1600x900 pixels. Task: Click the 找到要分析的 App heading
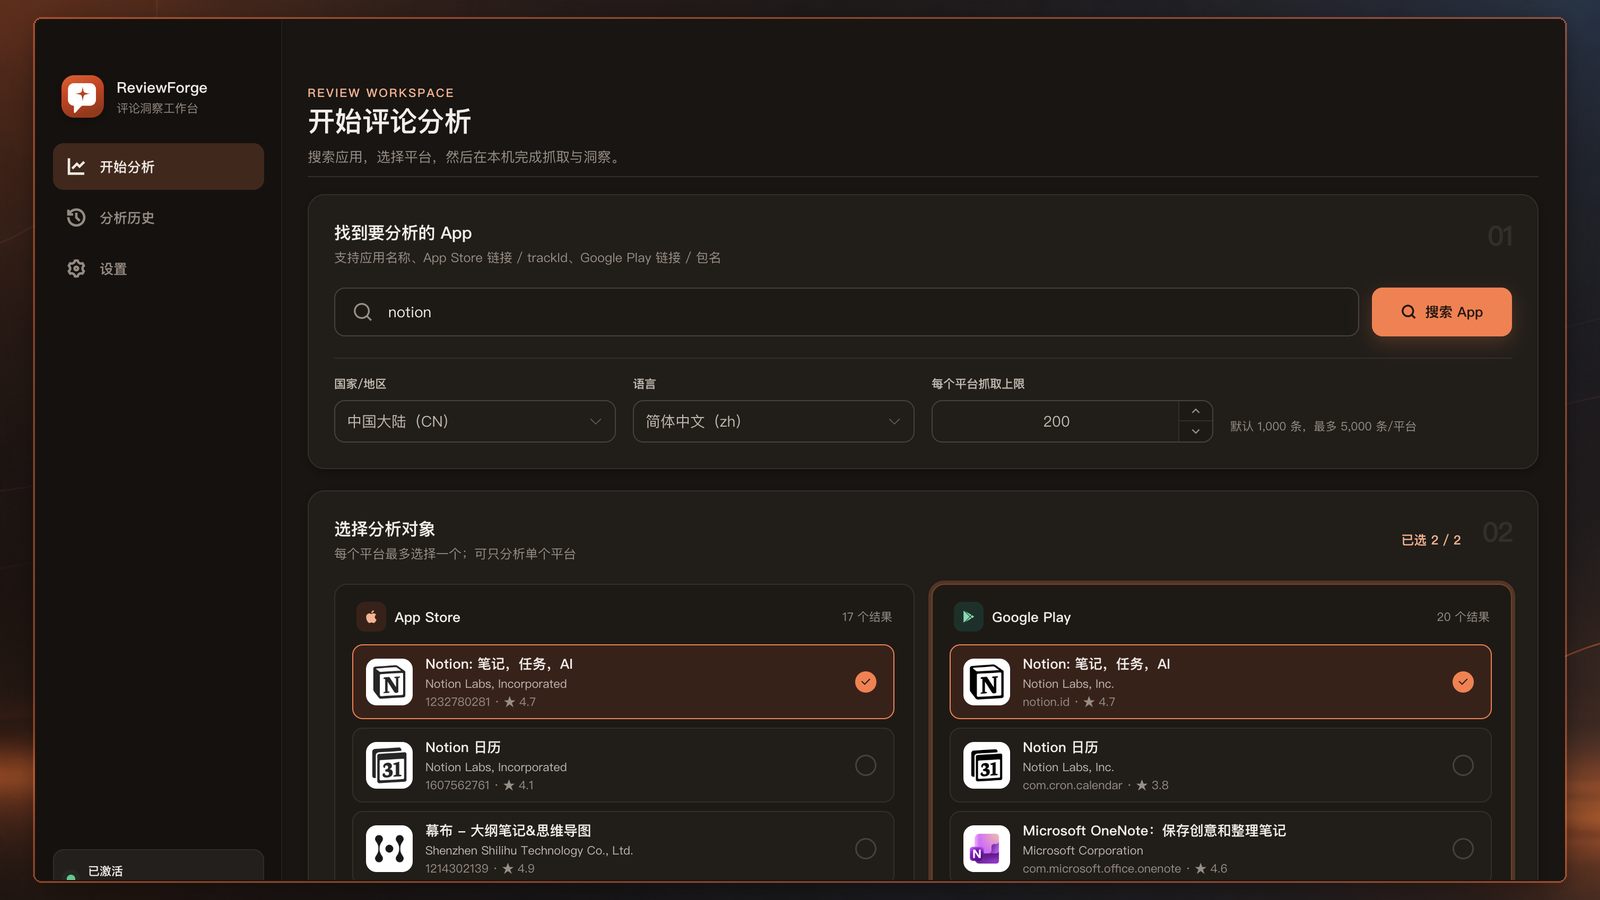403,233
